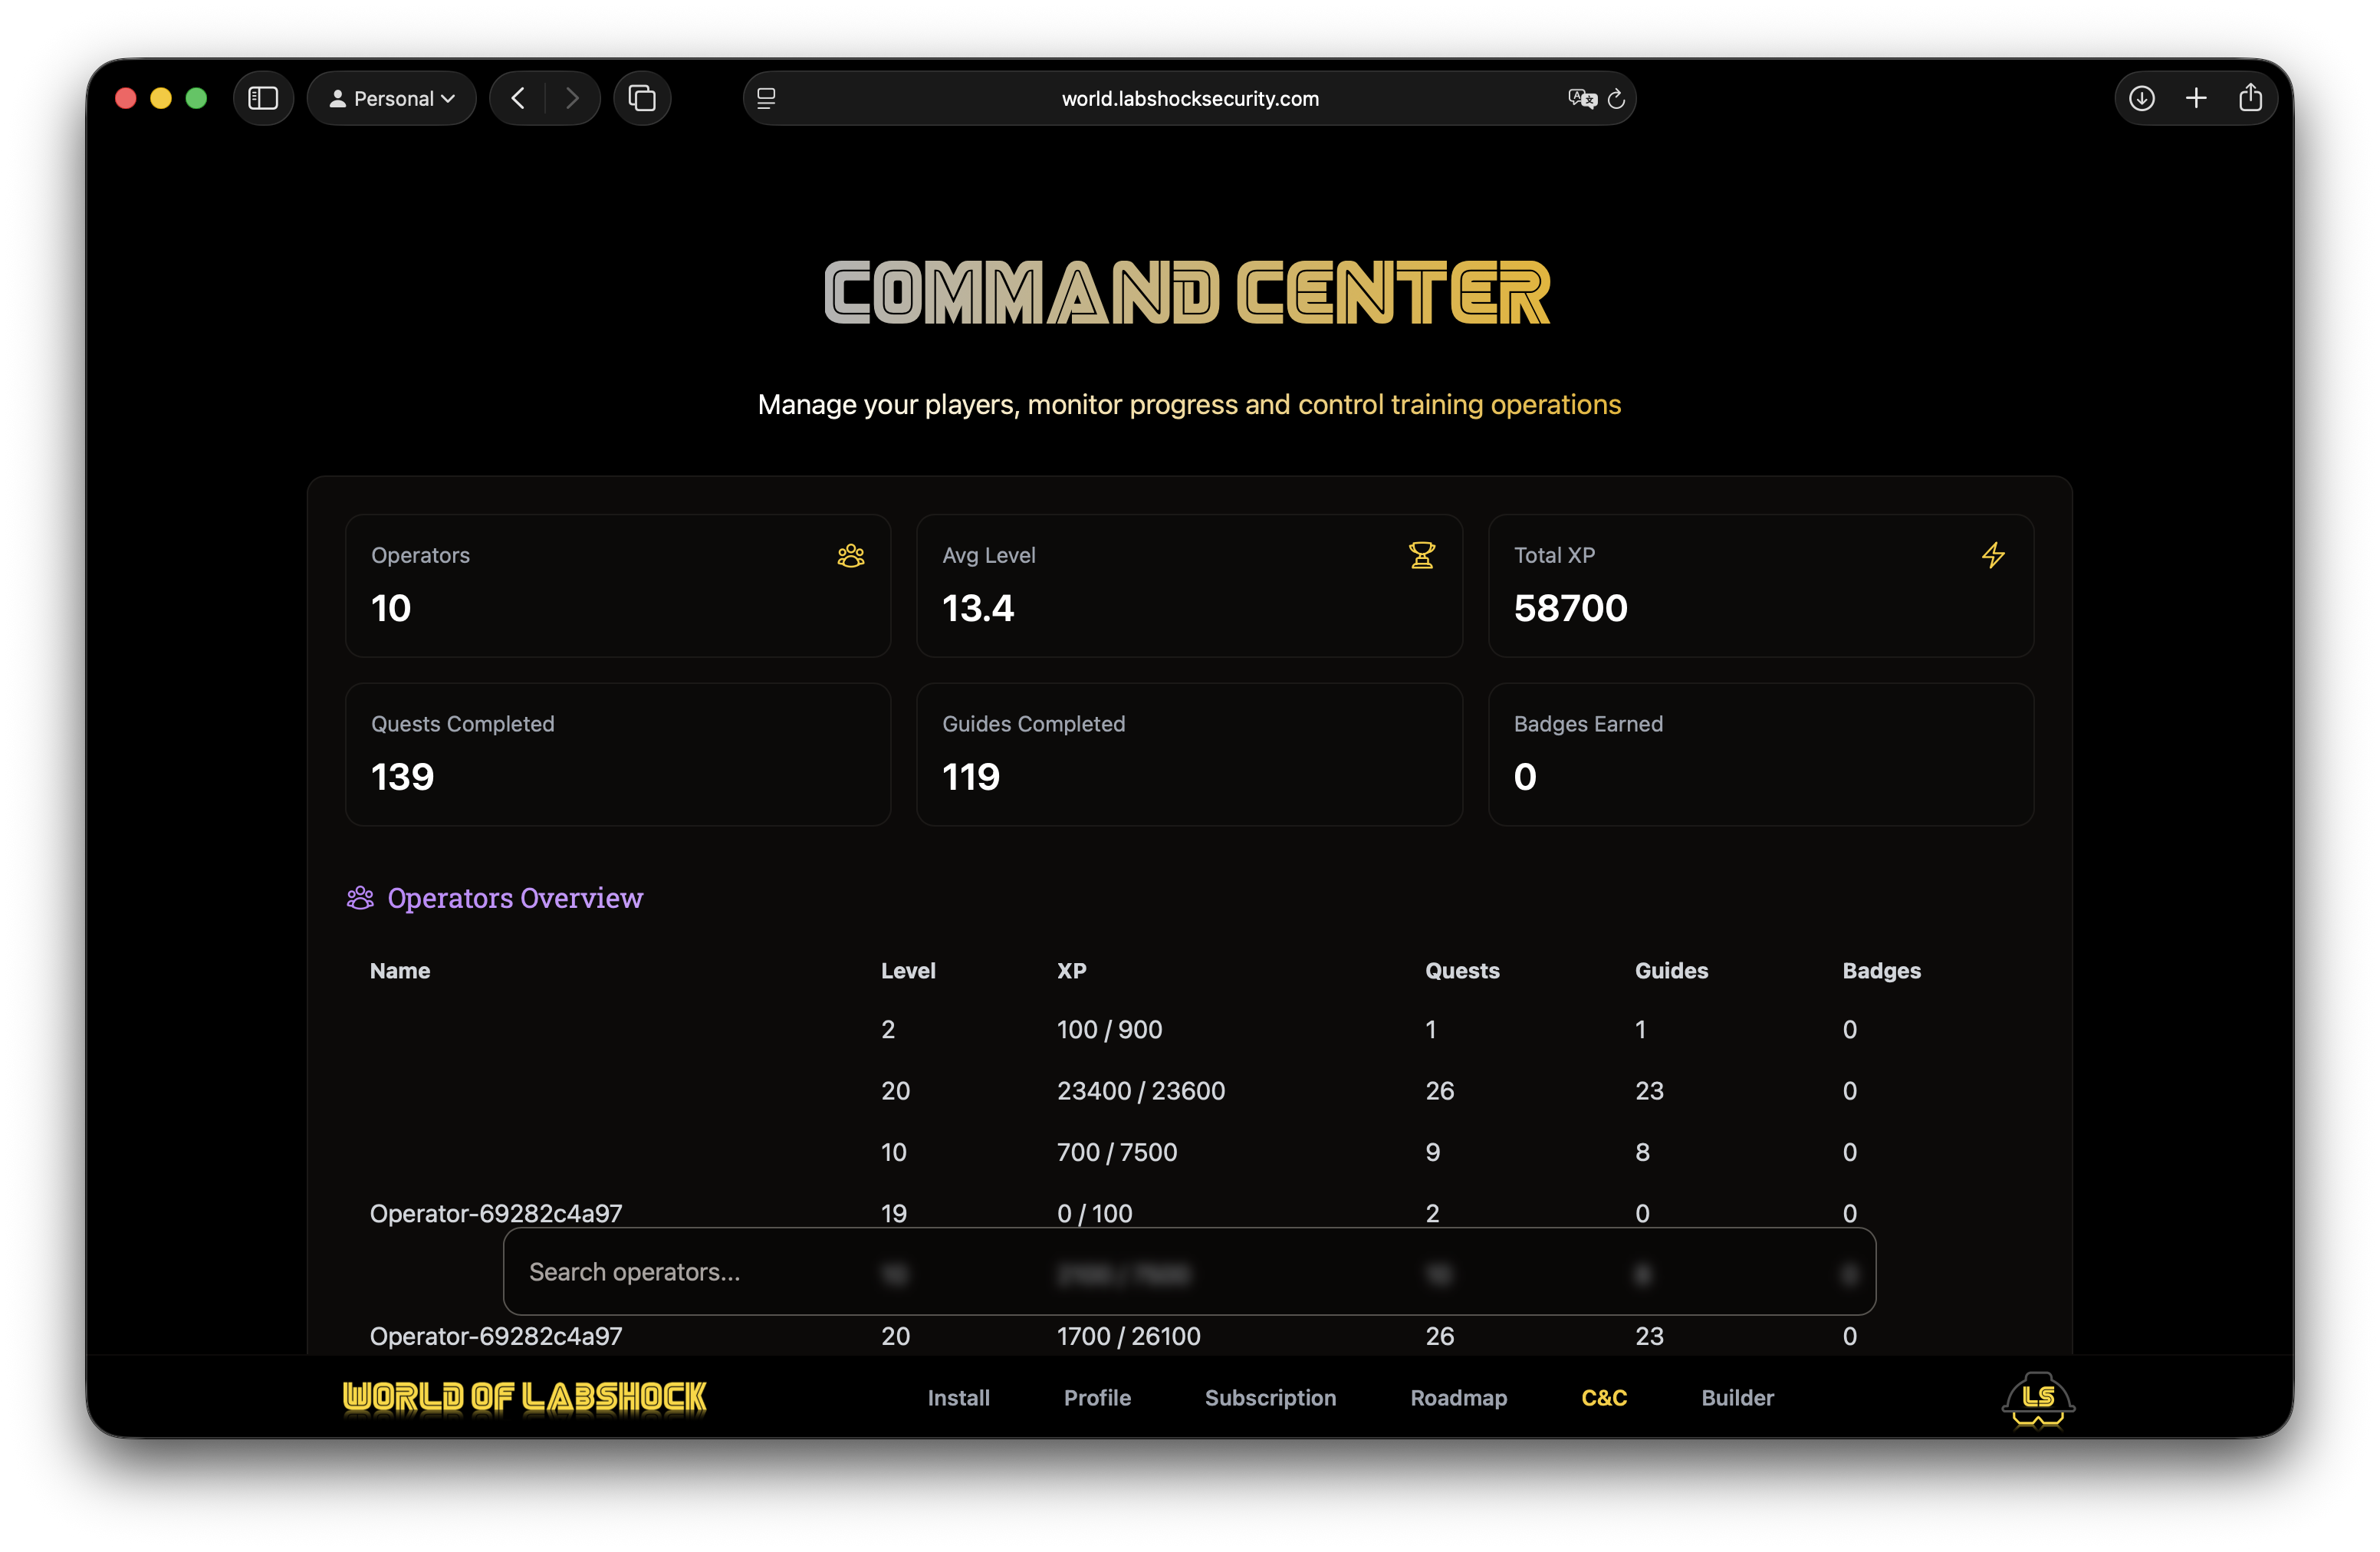Click the world.labshocksecurity.com address bar
The height and width of the screenshot is (1552, 2380).
(x=1190, y=98)
